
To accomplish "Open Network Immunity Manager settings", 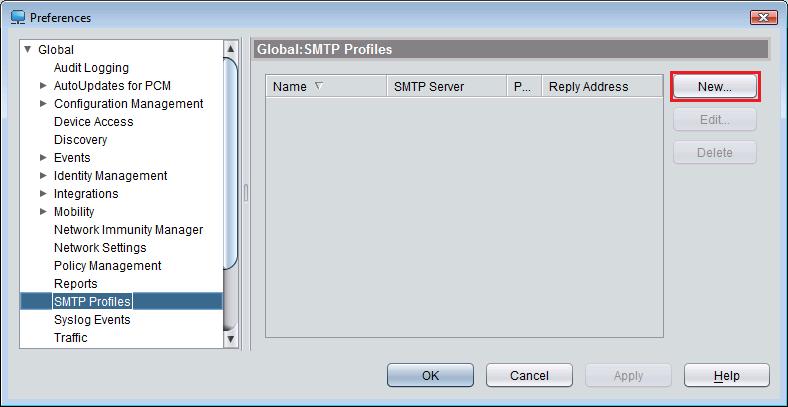I will (128, 230).
